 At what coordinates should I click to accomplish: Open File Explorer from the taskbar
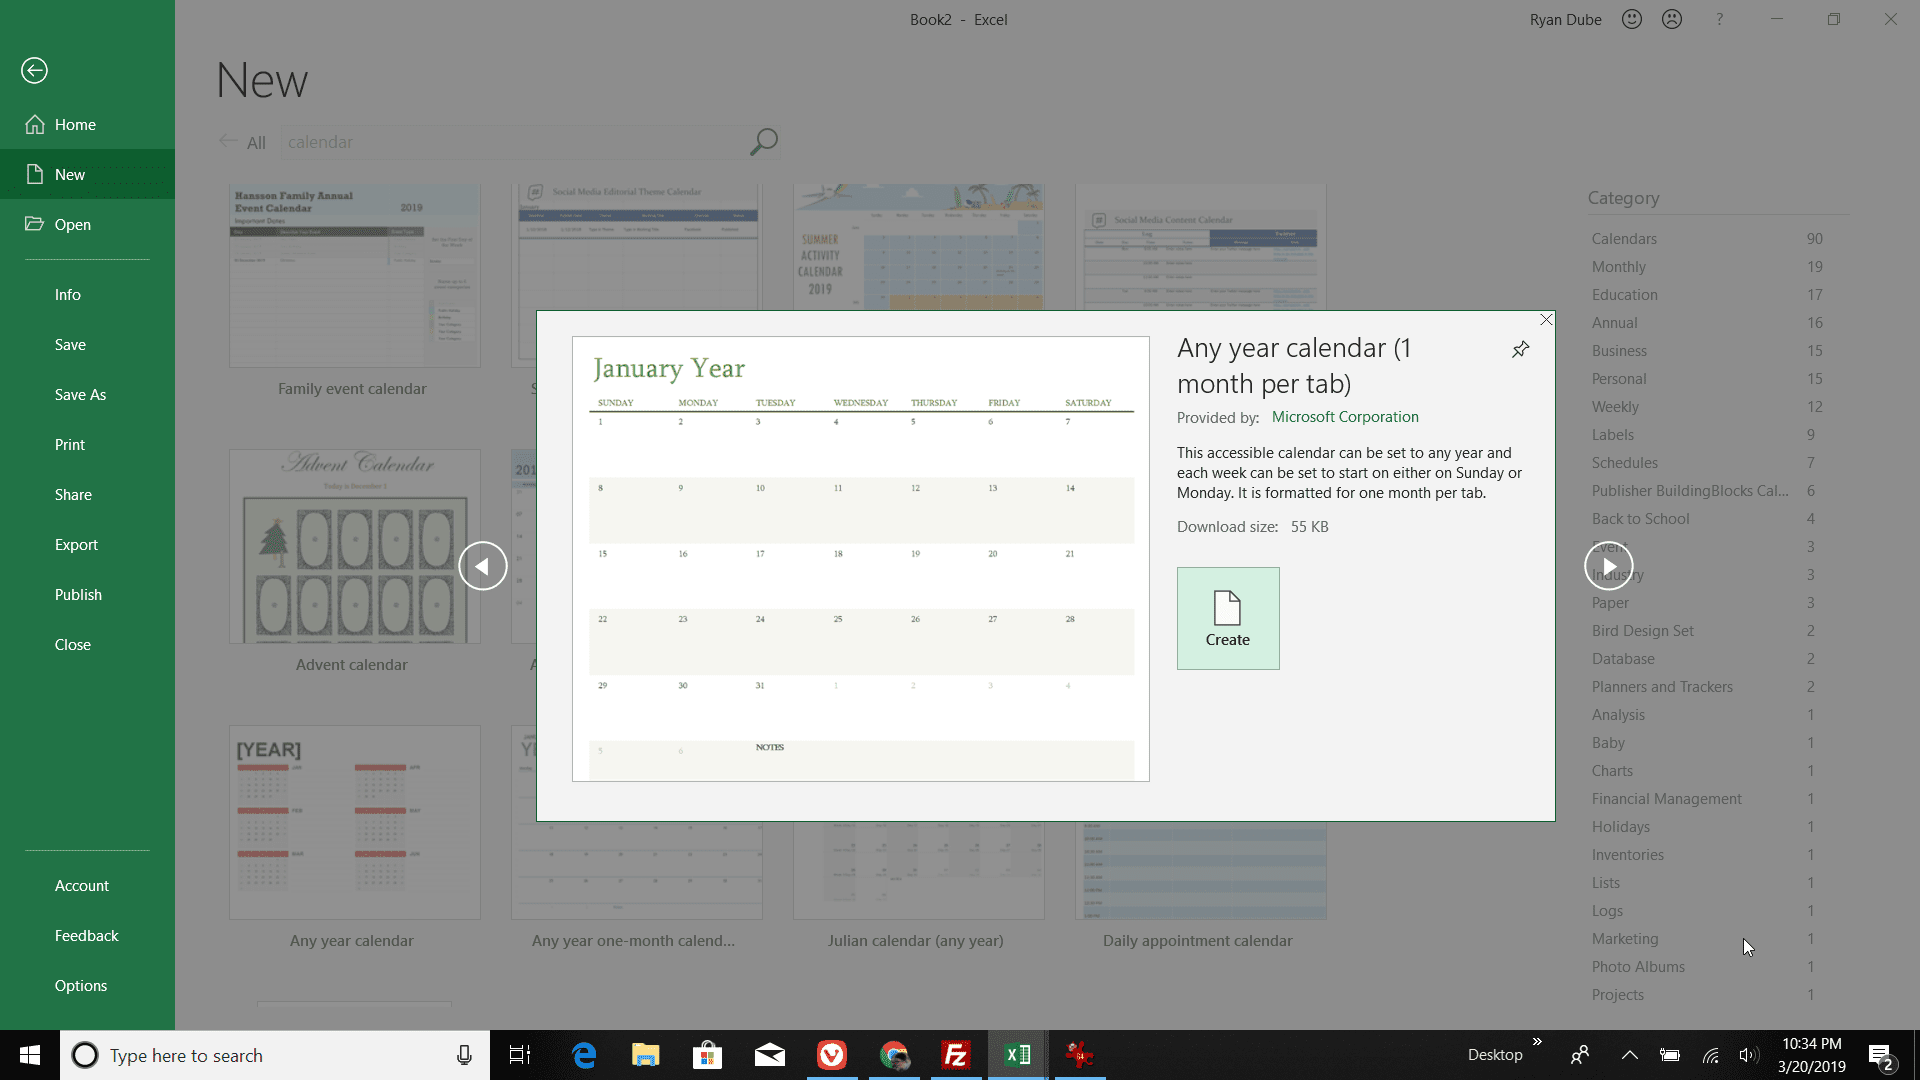pos(646,1055)
